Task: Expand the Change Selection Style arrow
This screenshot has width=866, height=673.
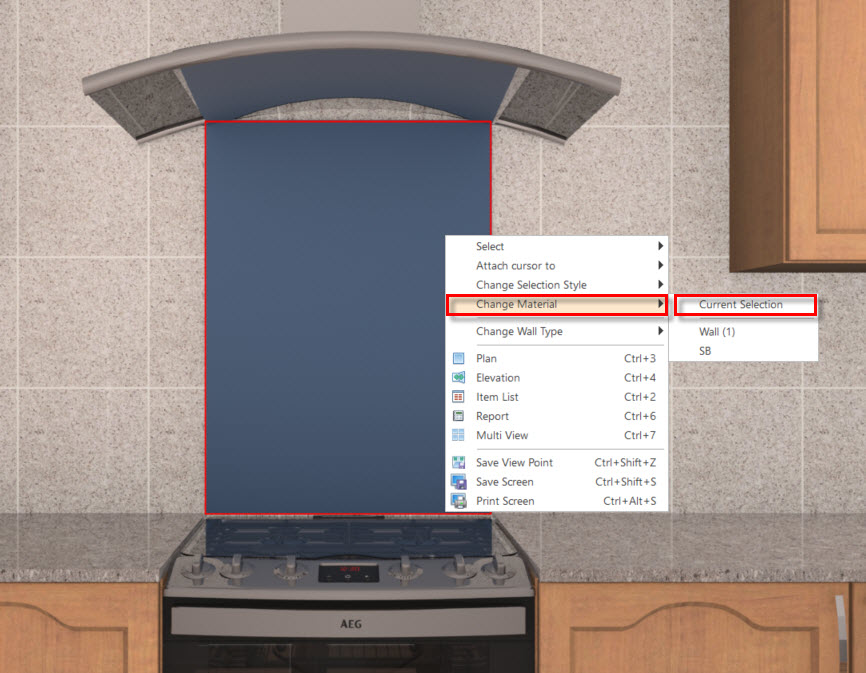Action: coord(660,285)
